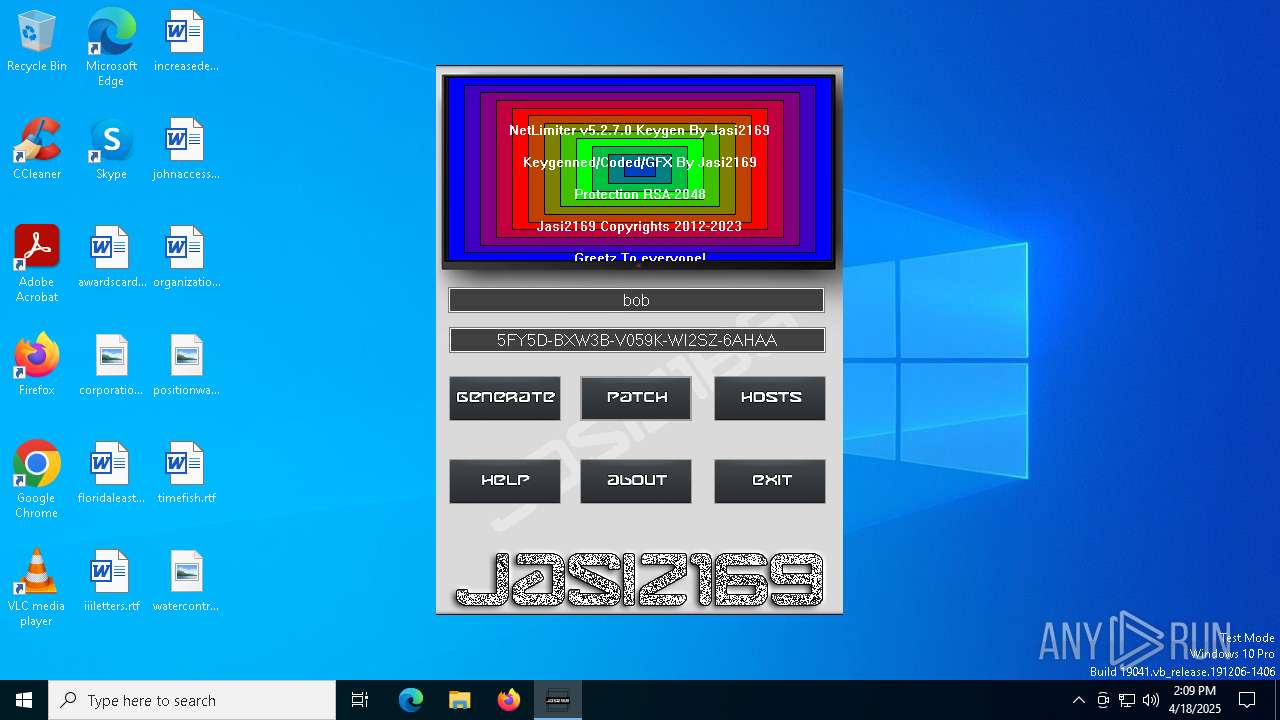This screenshot has width=1280, height=720.
Task: Launch Edge from the taskbar
Action: click(411, 700)
